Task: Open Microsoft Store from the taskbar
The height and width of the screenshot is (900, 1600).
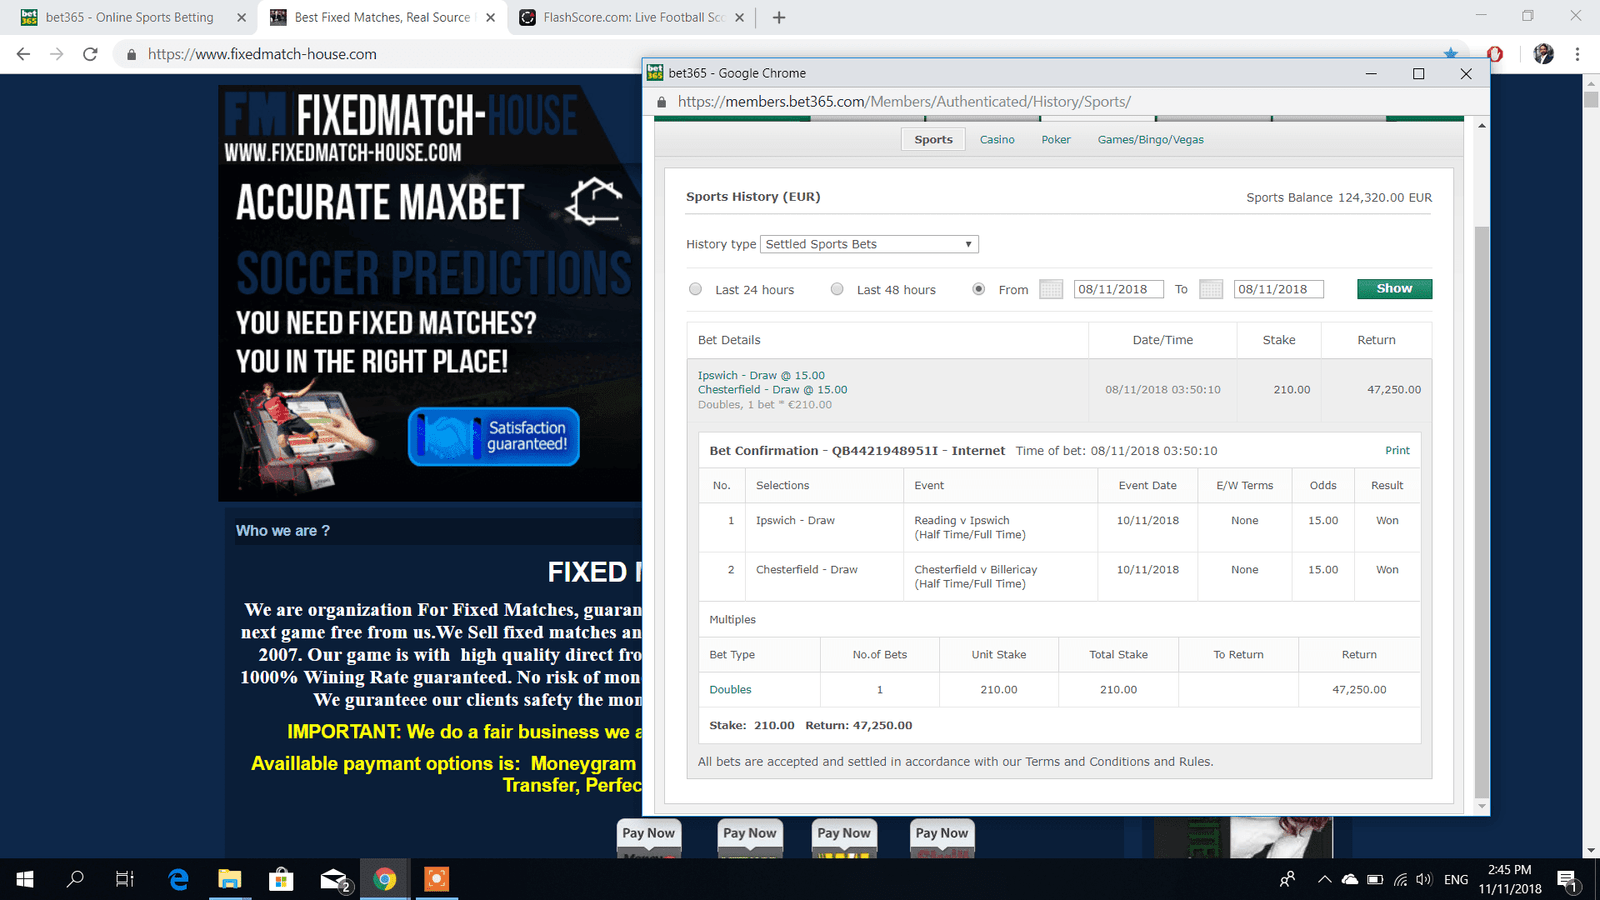Action: pos(281,879)
